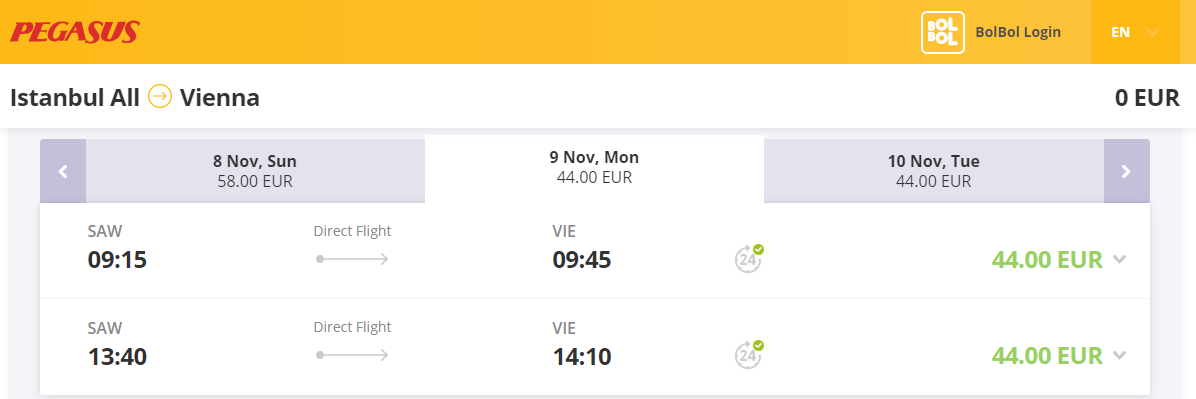This screenshot has height=399, width=1196.
Task: Show earlier dates with left arrow
Action: pos(63,172)
